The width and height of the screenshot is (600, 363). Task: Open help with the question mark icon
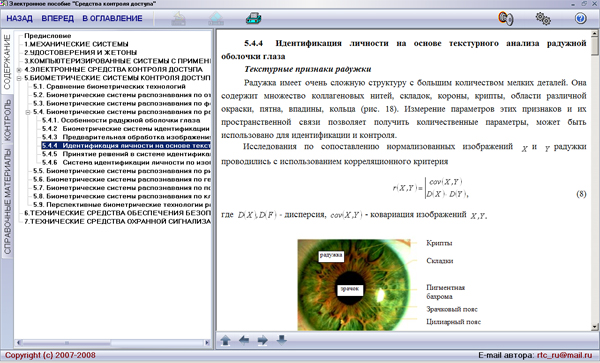click(580, 18)
